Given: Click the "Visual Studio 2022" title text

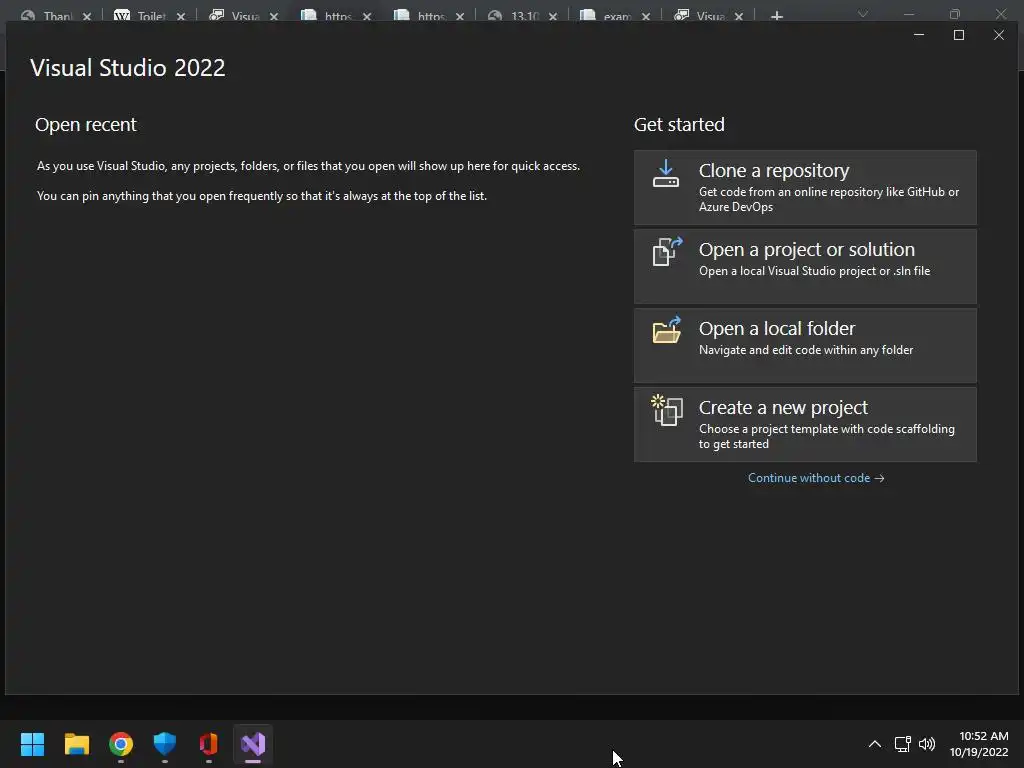Looking at the screenshot, I should (x=127, y=68).
